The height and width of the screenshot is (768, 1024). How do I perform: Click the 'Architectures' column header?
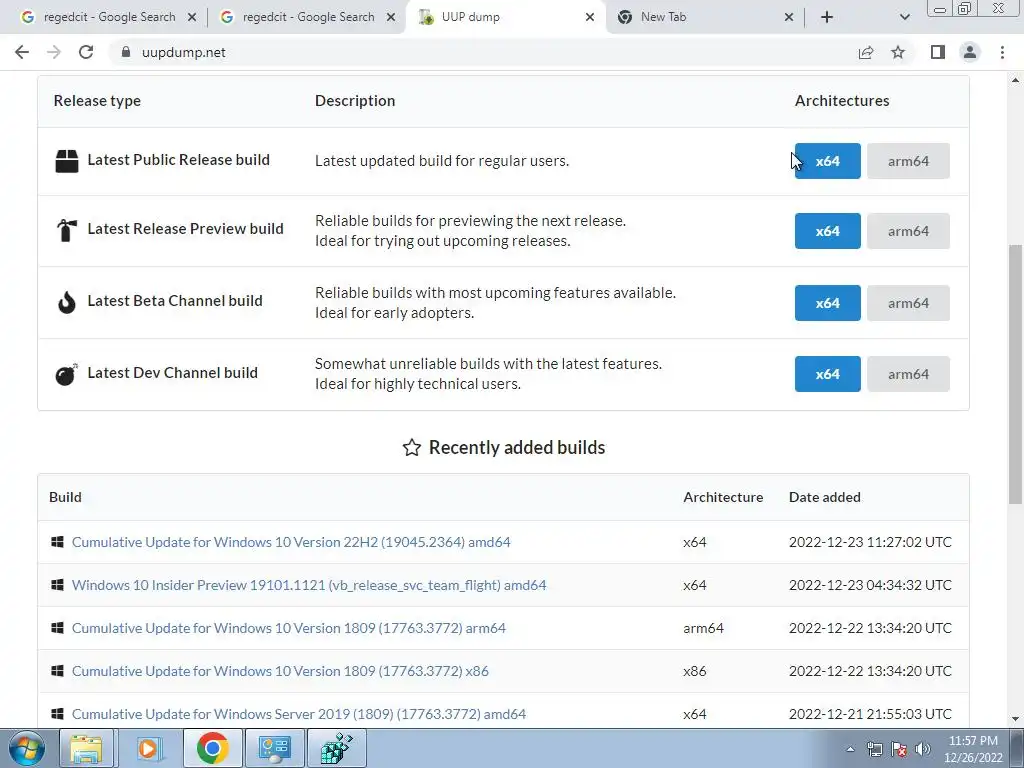click(842, 101)
